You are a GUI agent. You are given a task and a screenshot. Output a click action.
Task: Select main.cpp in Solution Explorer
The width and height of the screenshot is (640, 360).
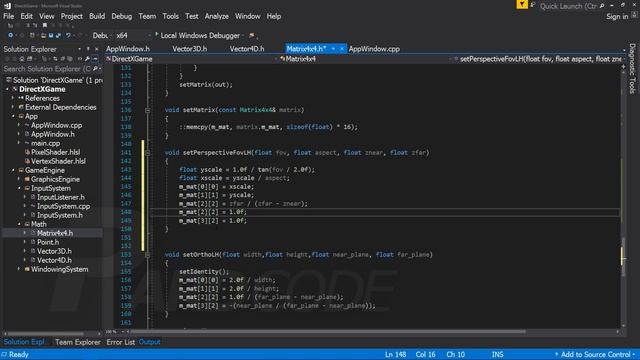(x=45, y=143)
